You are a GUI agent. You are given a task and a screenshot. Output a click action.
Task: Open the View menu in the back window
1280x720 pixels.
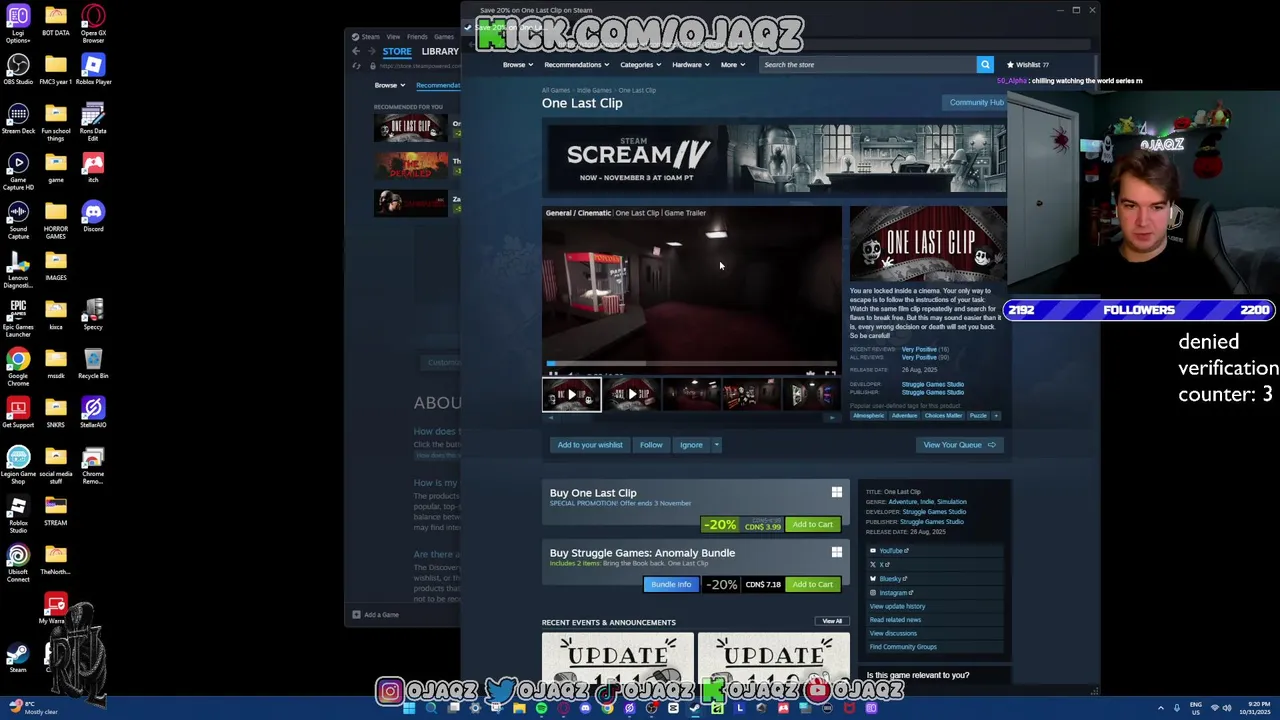click(393, 37)
